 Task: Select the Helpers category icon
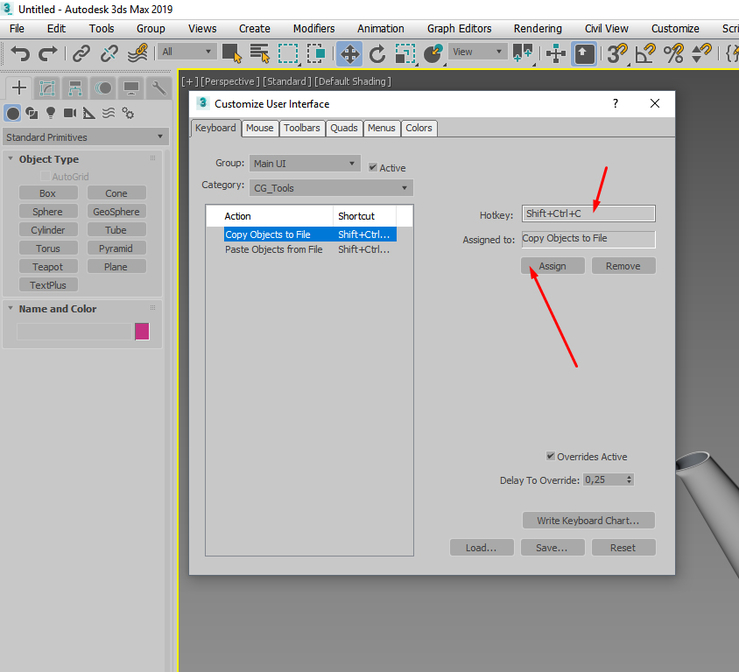89,113
